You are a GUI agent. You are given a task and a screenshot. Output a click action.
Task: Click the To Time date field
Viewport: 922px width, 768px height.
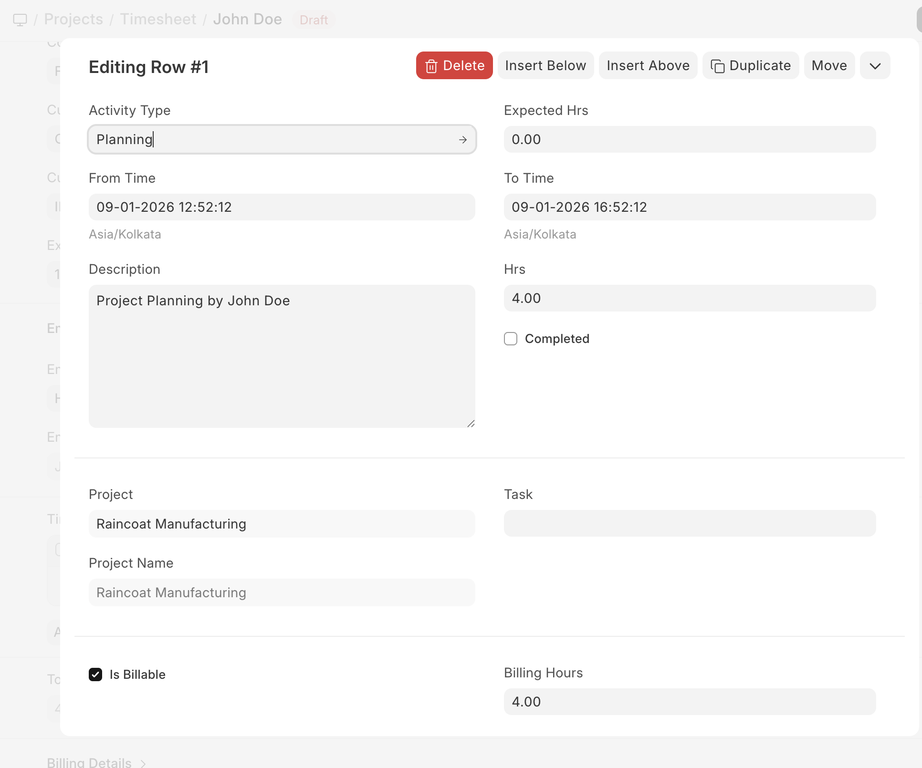(x=689, y=207)
